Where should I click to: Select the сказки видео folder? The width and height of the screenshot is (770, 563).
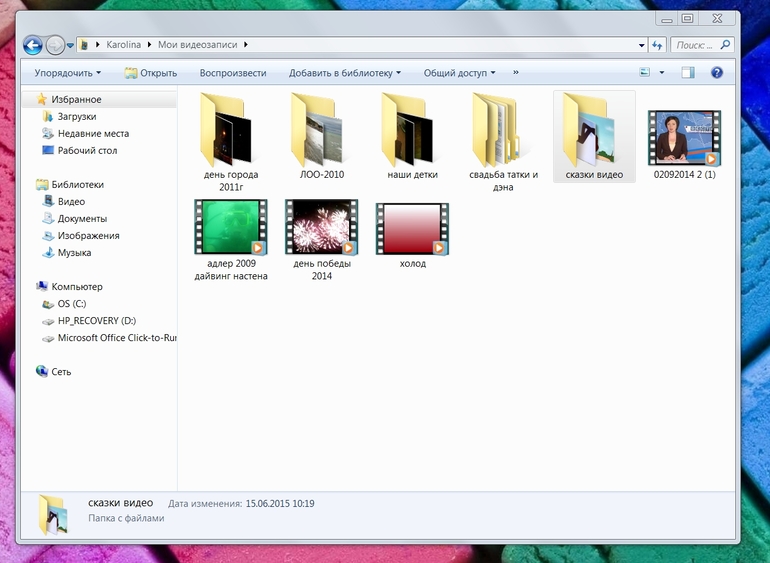click(x=594, y=136)
